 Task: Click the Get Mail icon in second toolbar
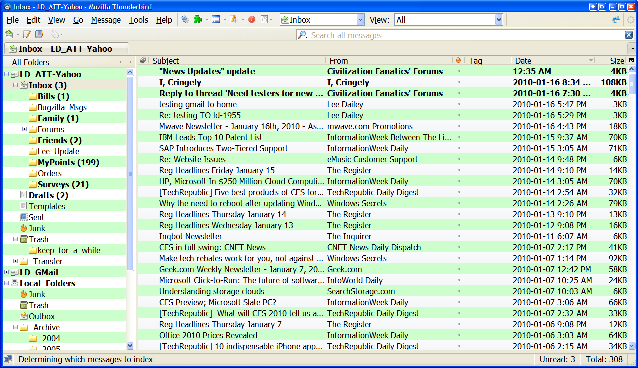tap(9, 35)
